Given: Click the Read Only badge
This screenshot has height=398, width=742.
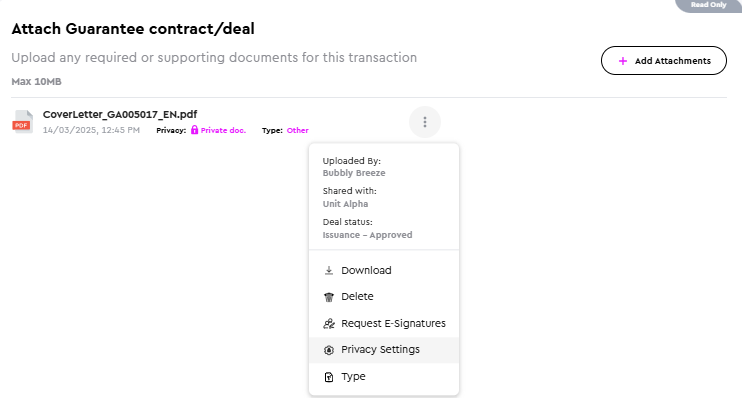Looking at the screenshot, I should (708, 5).
